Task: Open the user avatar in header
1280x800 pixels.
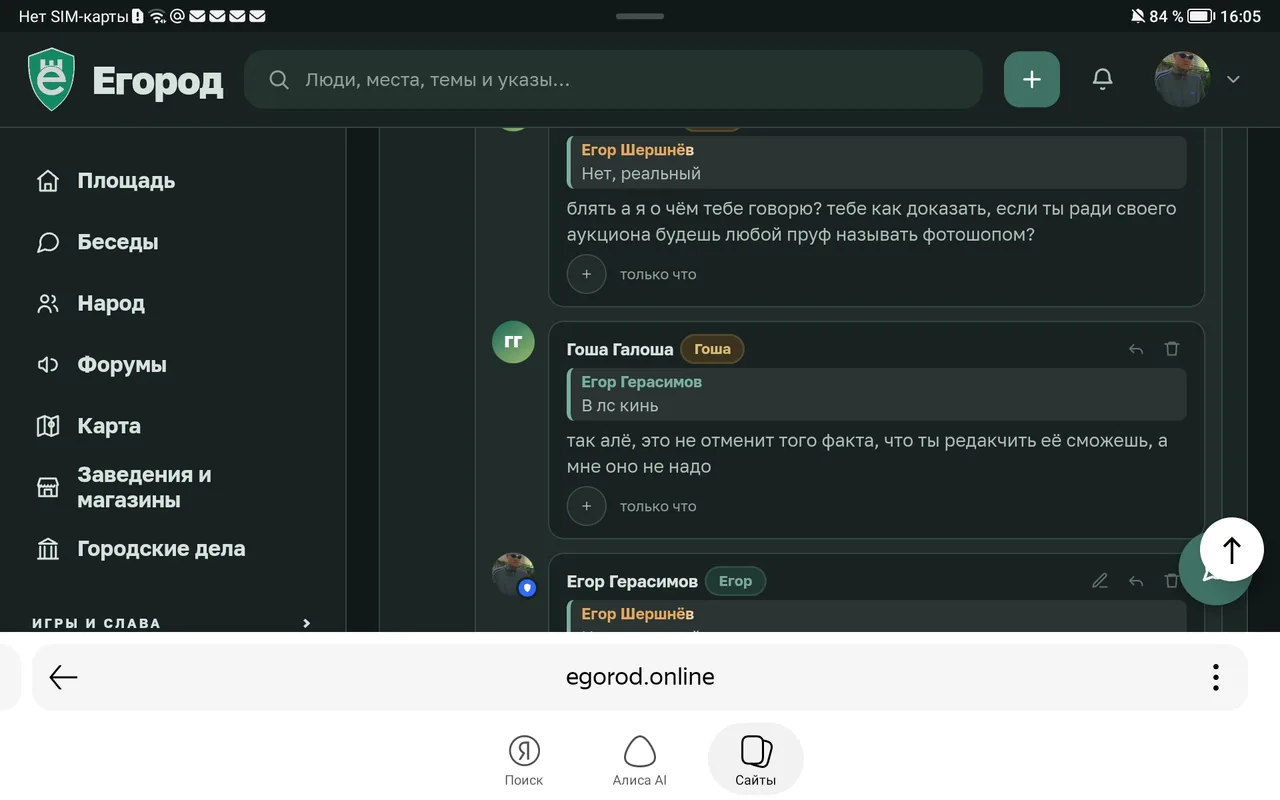Action: (x=1182, y=79)
